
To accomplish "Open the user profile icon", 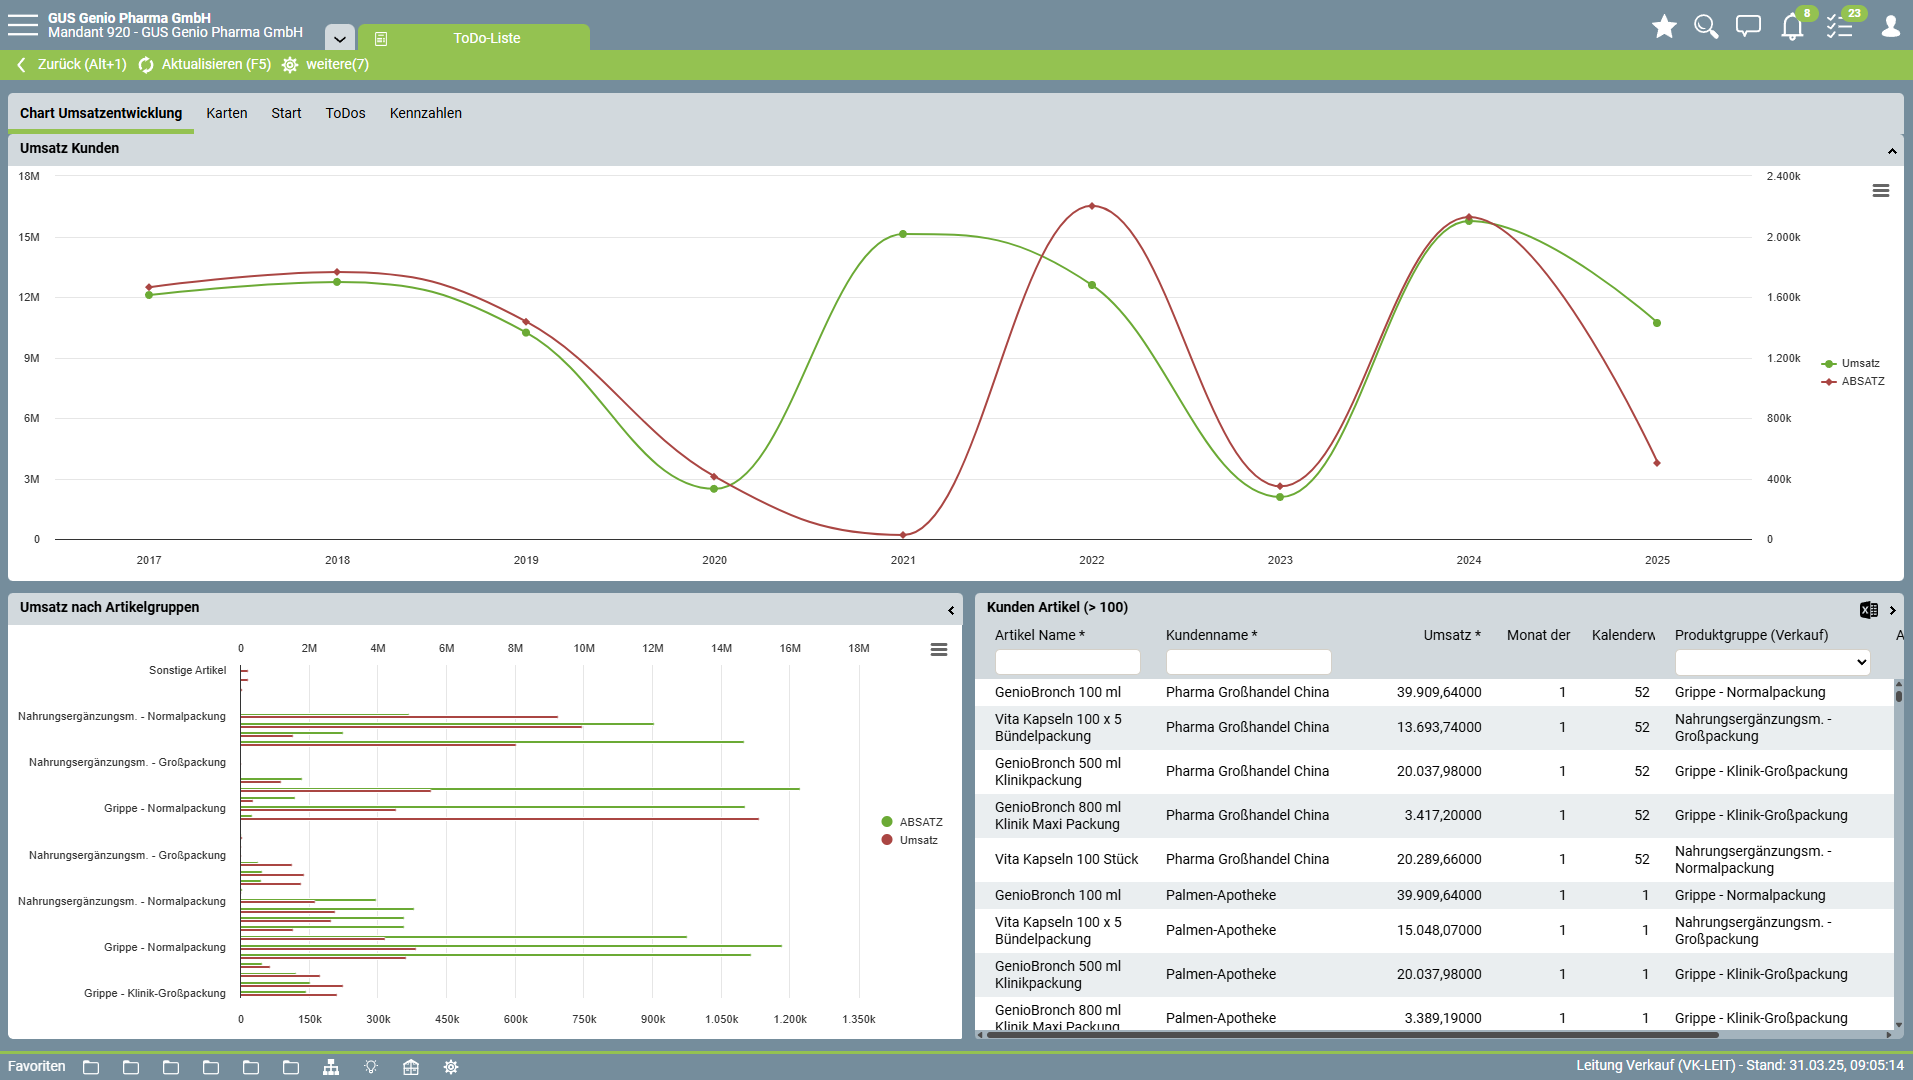I will tap(1890, 27).
